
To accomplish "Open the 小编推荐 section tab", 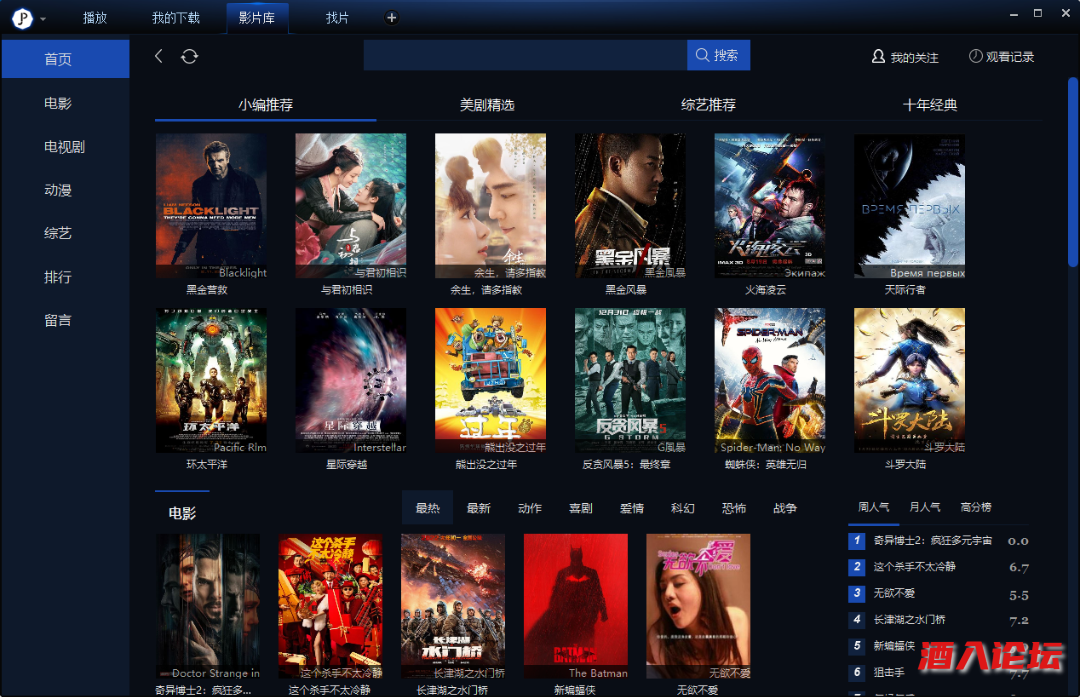I will click(266, 105).
